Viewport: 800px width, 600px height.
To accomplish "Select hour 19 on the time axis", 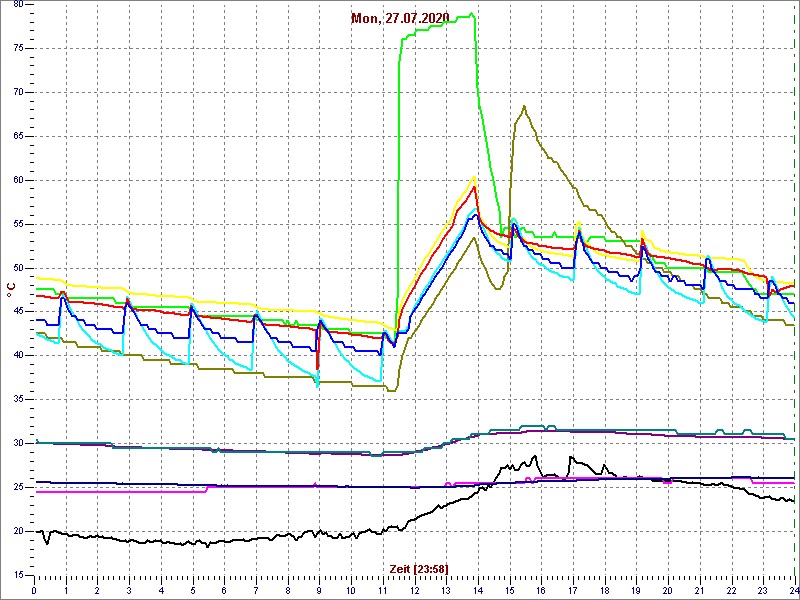I will tap(636, 589).
